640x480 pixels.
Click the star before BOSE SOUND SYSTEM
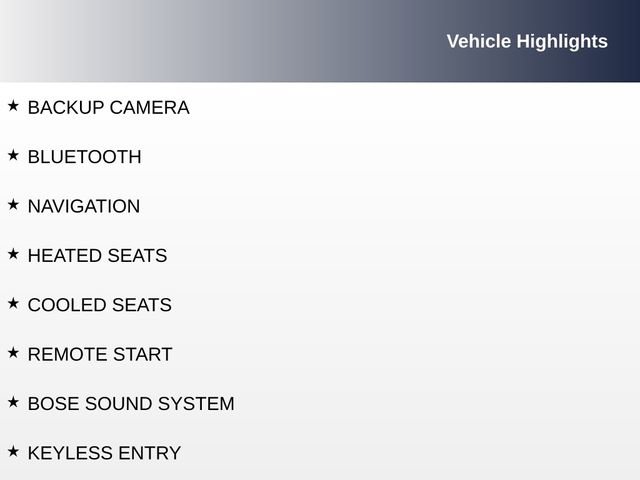coord(13,402)
